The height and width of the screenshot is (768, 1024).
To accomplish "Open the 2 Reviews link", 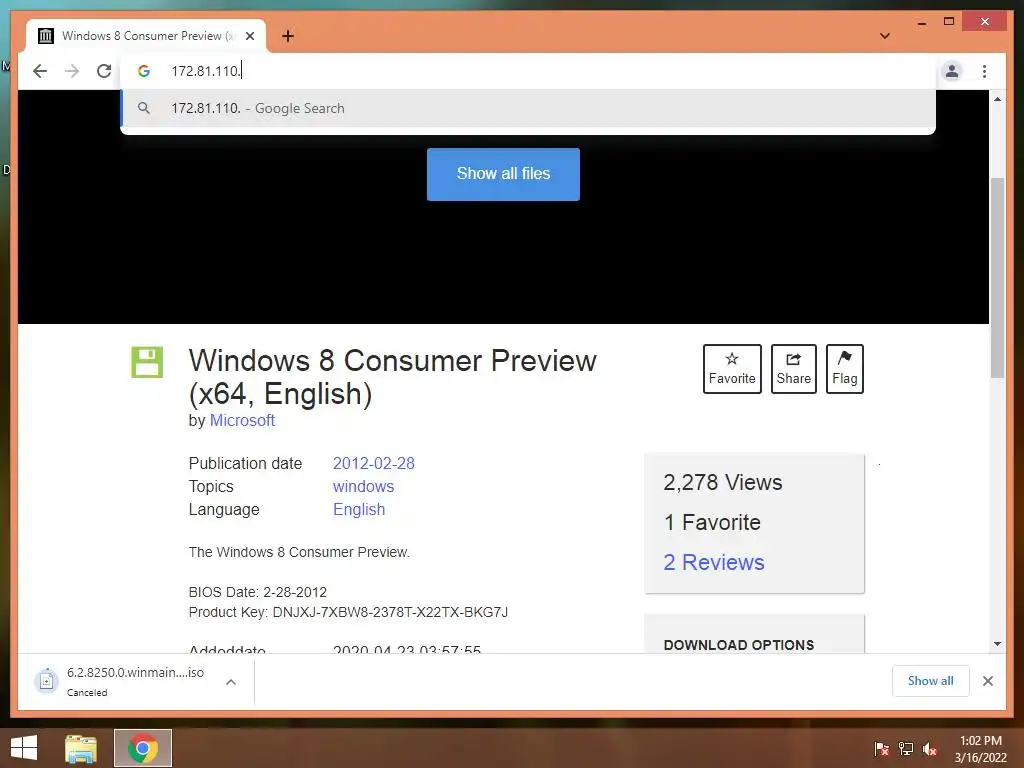I will (x=713, y=562).
